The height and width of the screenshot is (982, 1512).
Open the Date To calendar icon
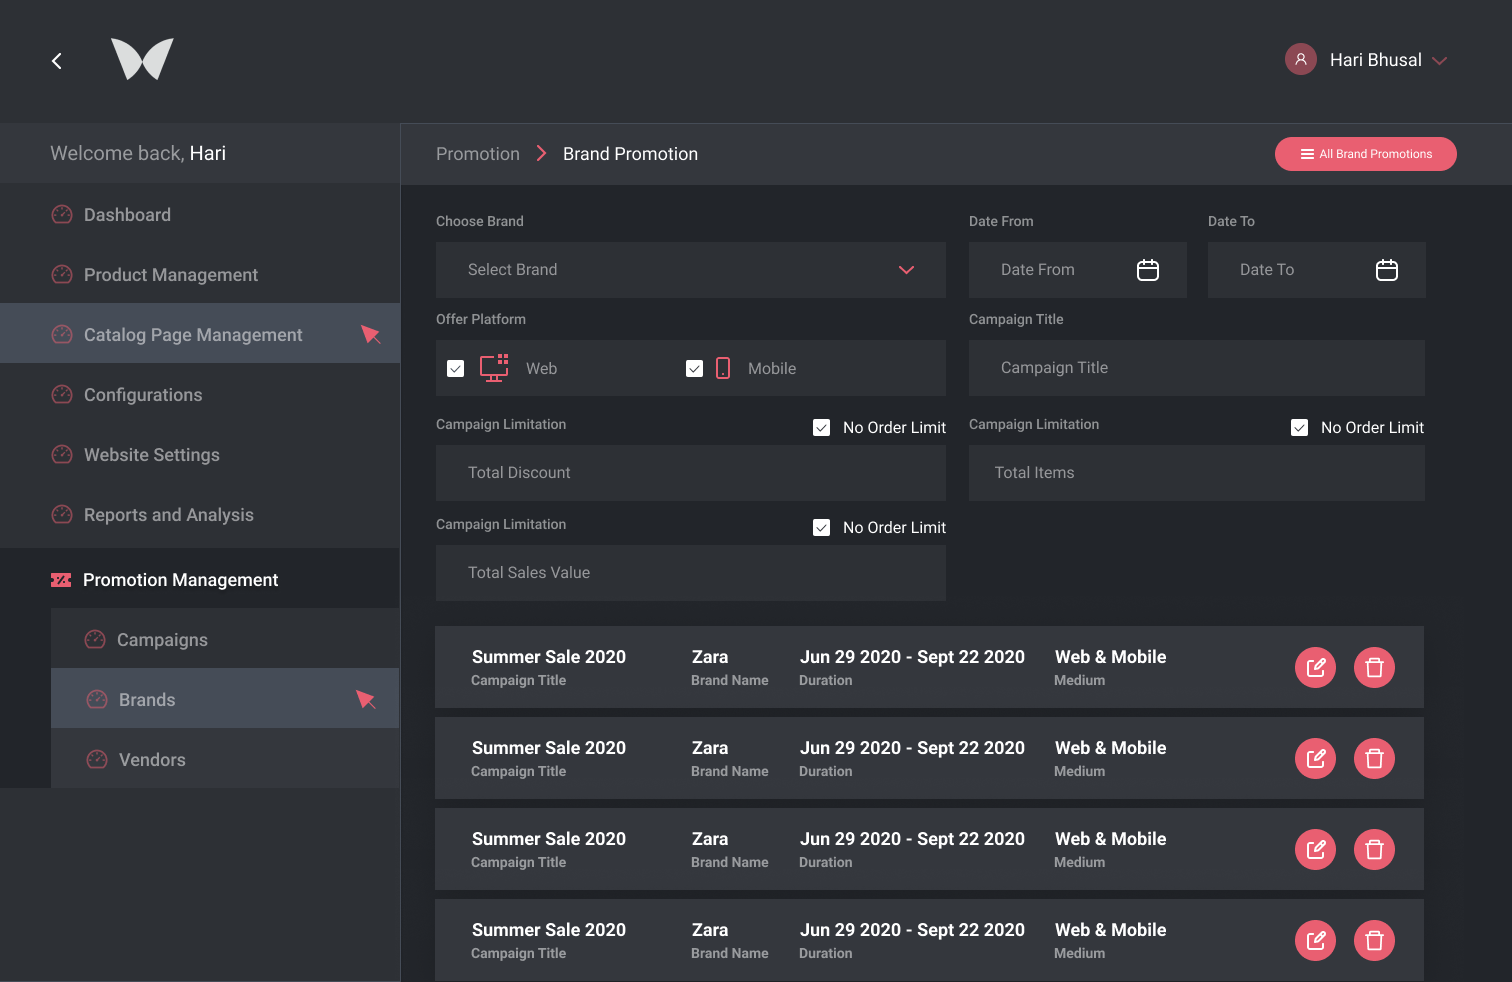pyautogui.click(x=1386, y=270)
